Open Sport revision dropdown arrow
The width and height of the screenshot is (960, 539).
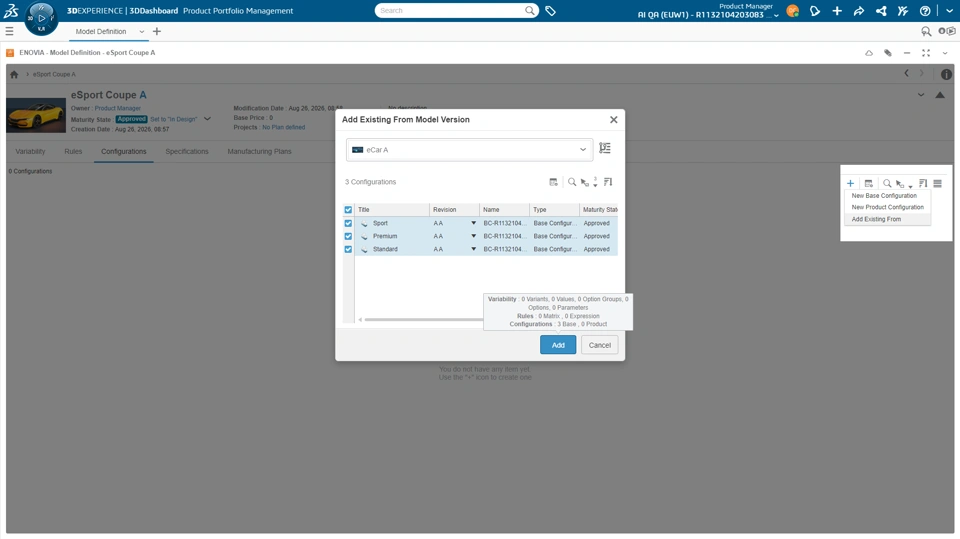473,223
